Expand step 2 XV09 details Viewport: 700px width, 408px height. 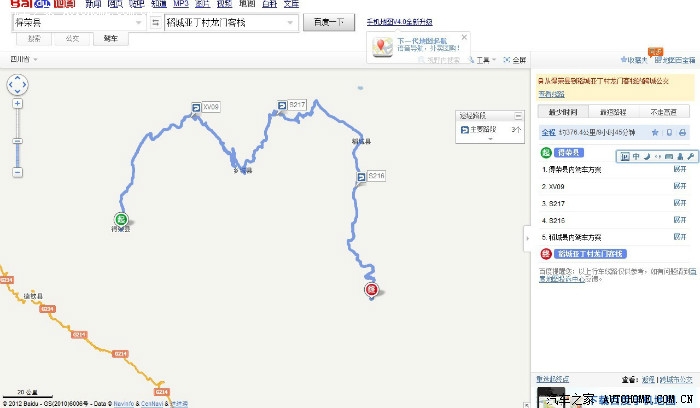pyautogui.click(x=680, y=186)
